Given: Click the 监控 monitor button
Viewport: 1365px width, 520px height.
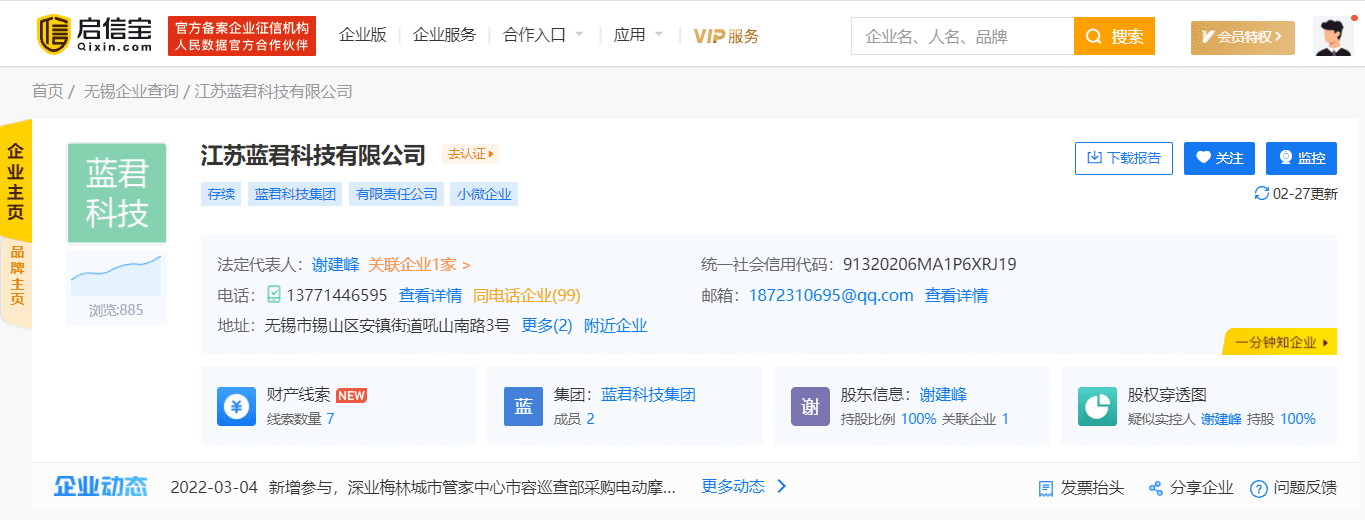Looking at the screenshot, I should coord(1301,158).
